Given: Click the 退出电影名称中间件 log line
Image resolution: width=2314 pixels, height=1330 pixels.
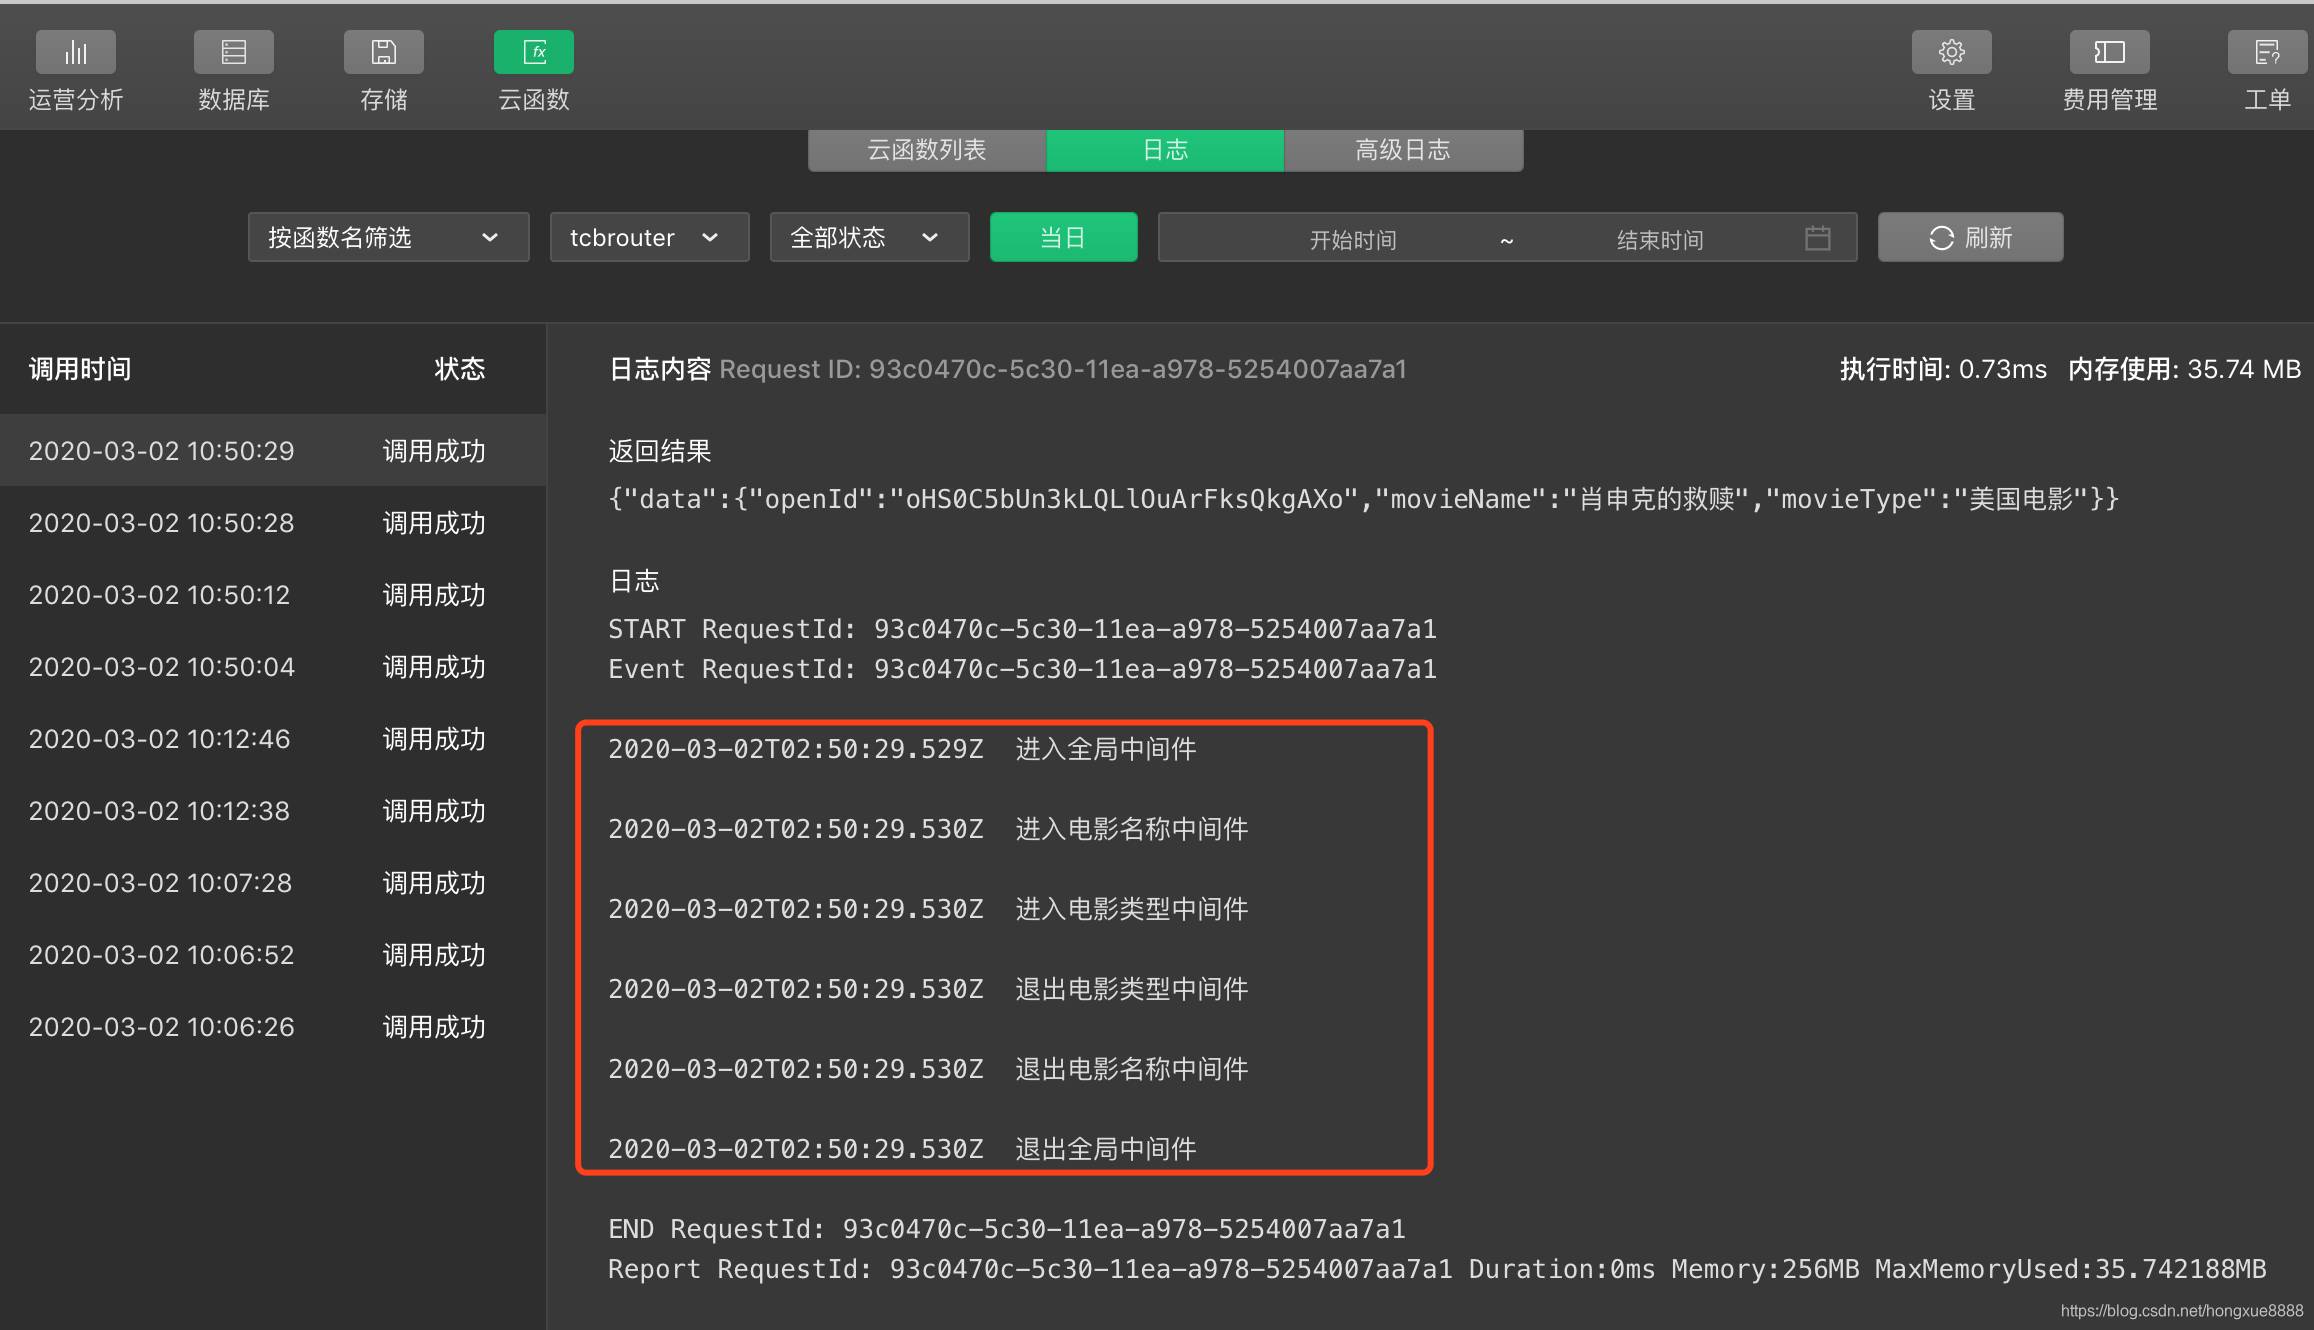Looking at the screenshot, I should (928, 1069).
